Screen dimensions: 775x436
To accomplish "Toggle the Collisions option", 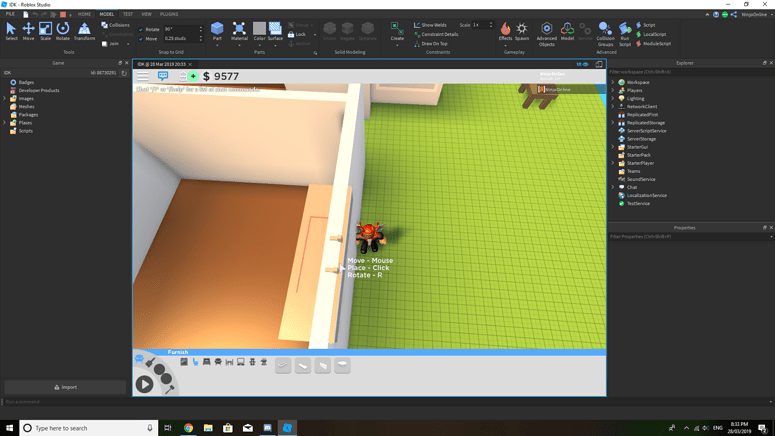I will [x=115, y=25].
